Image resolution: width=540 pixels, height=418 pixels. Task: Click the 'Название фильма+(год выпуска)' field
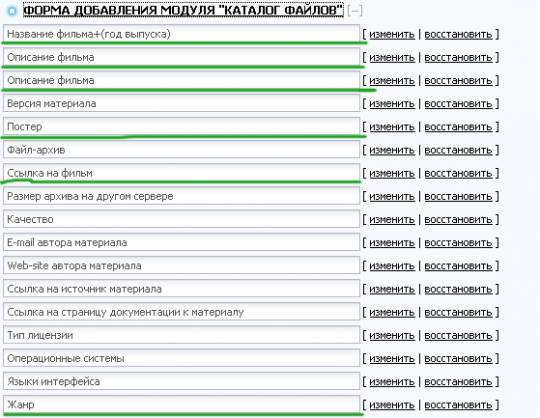coord(181,34)
